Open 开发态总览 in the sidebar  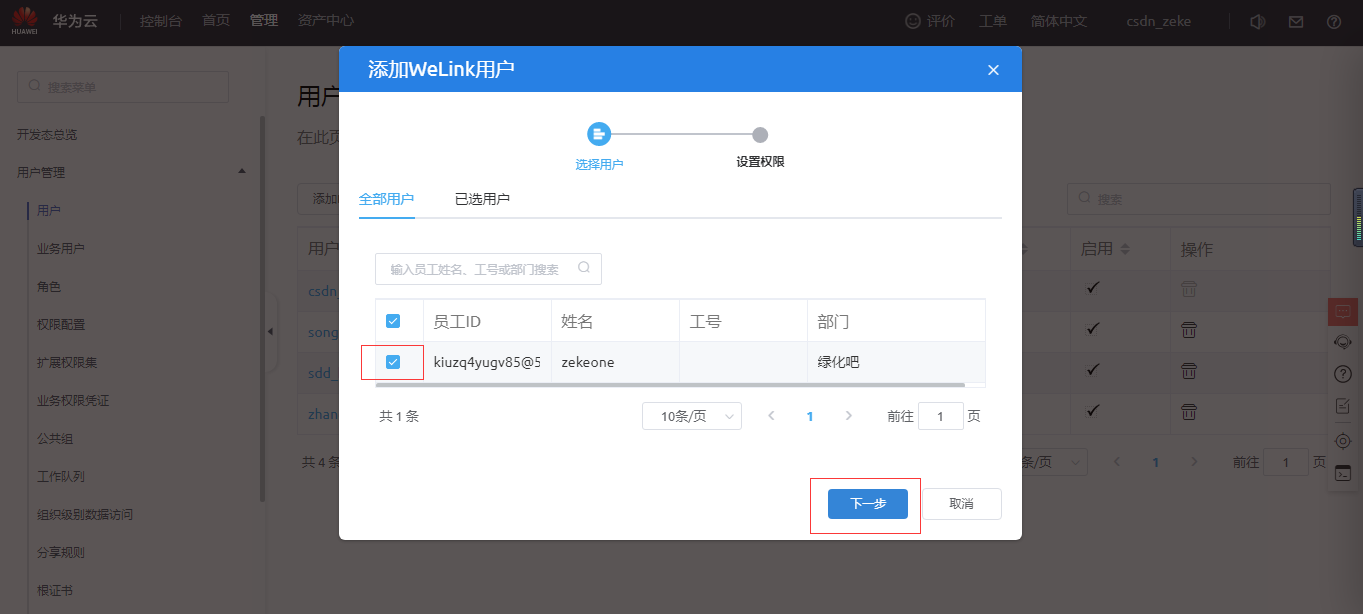point(47,134)
